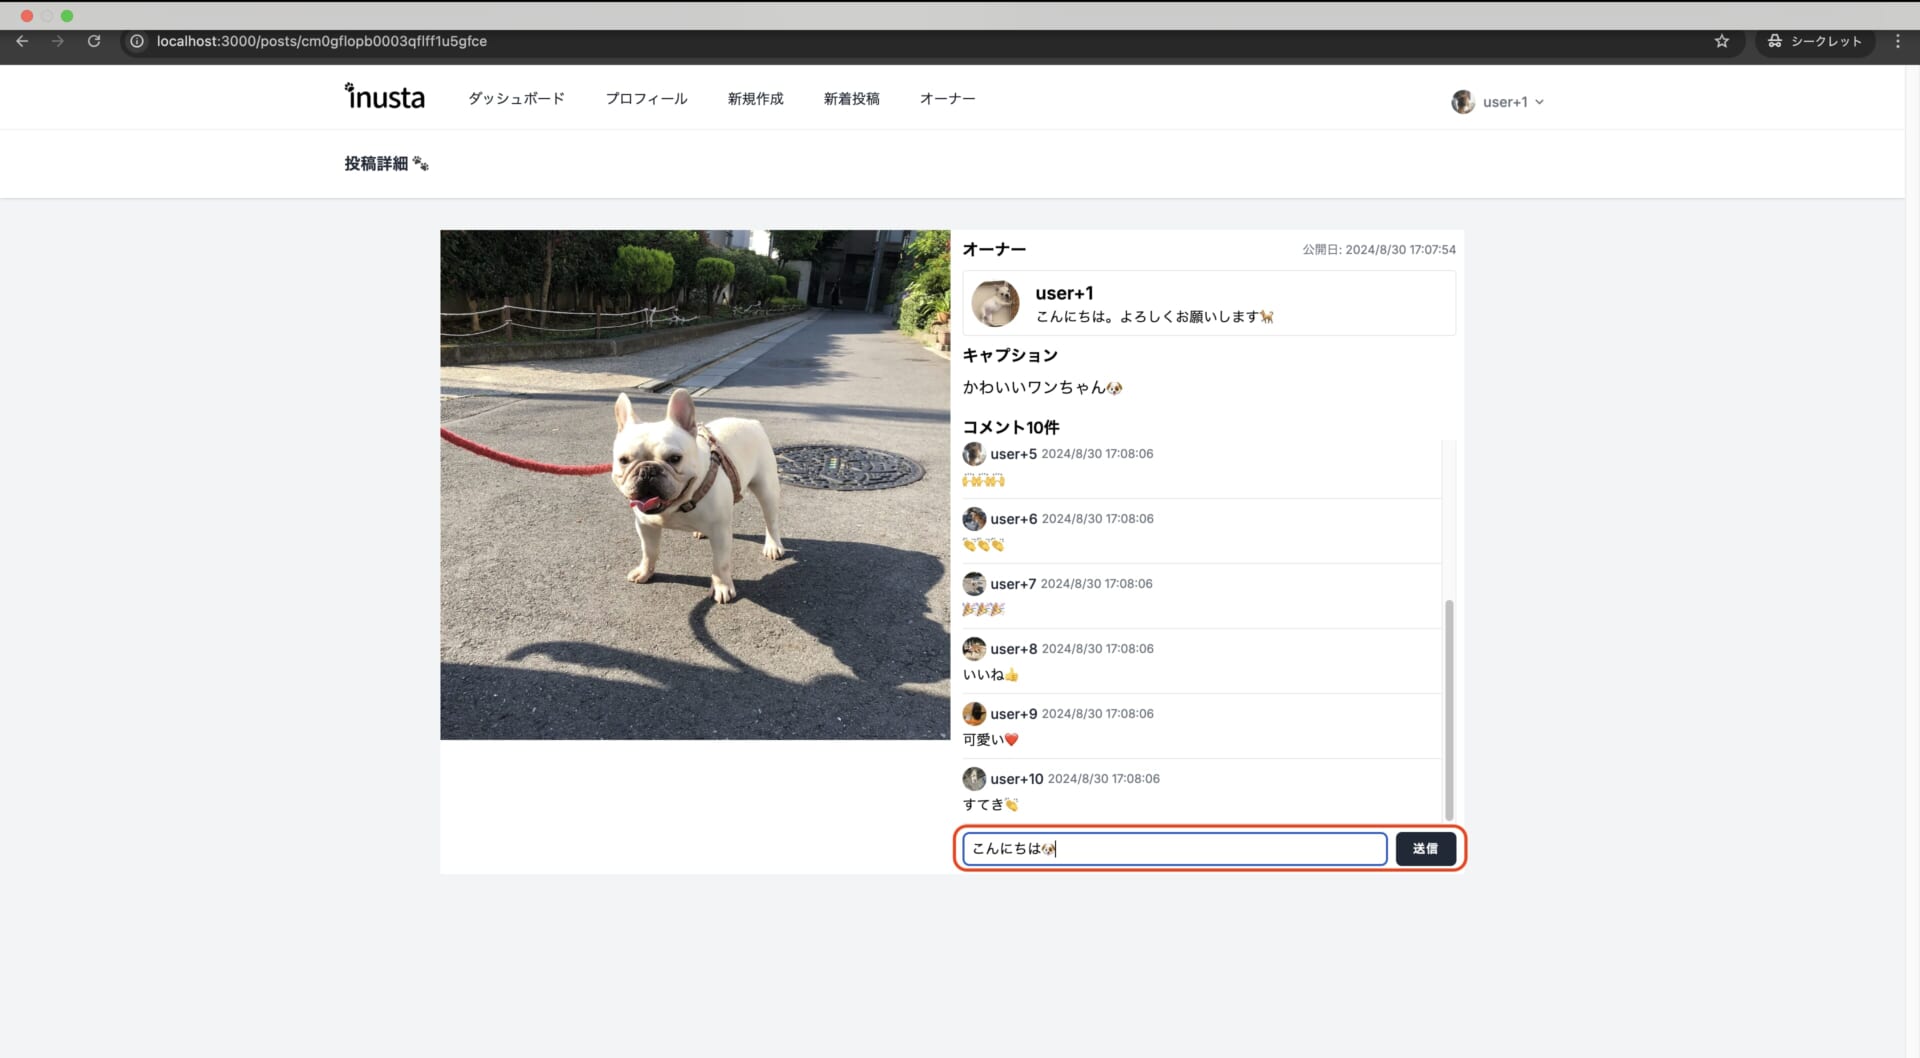1920x1058 pixels.
Task: Click the オーナー heading above the profile card
Action: coord(994,249)
